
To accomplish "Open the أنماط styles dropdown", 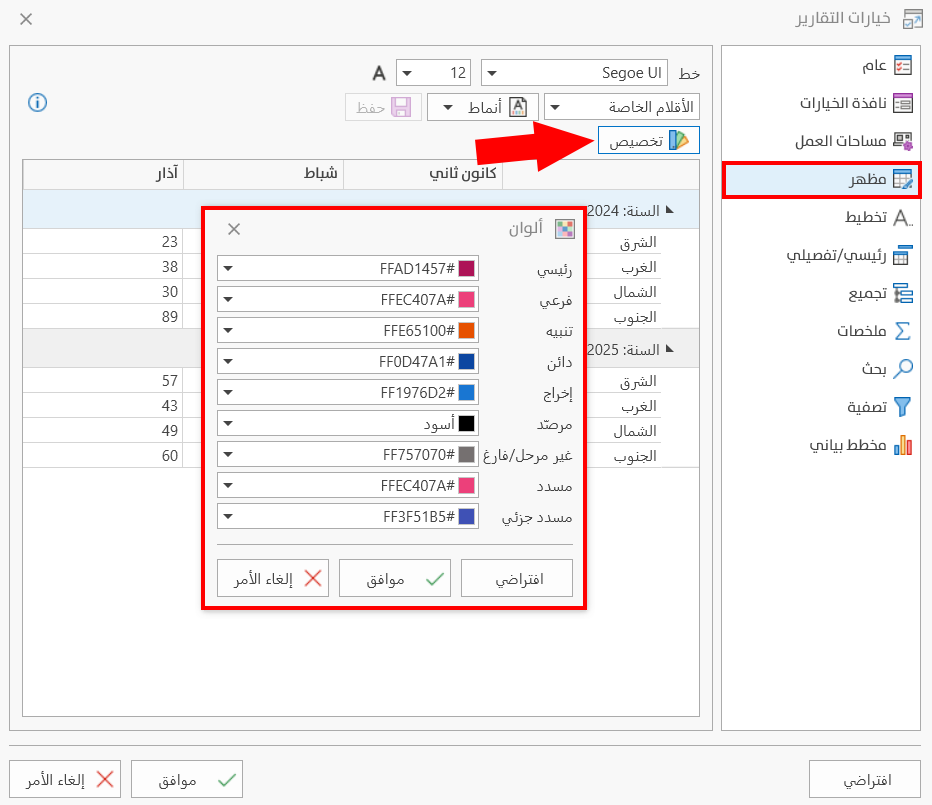I will pos(483,107).
